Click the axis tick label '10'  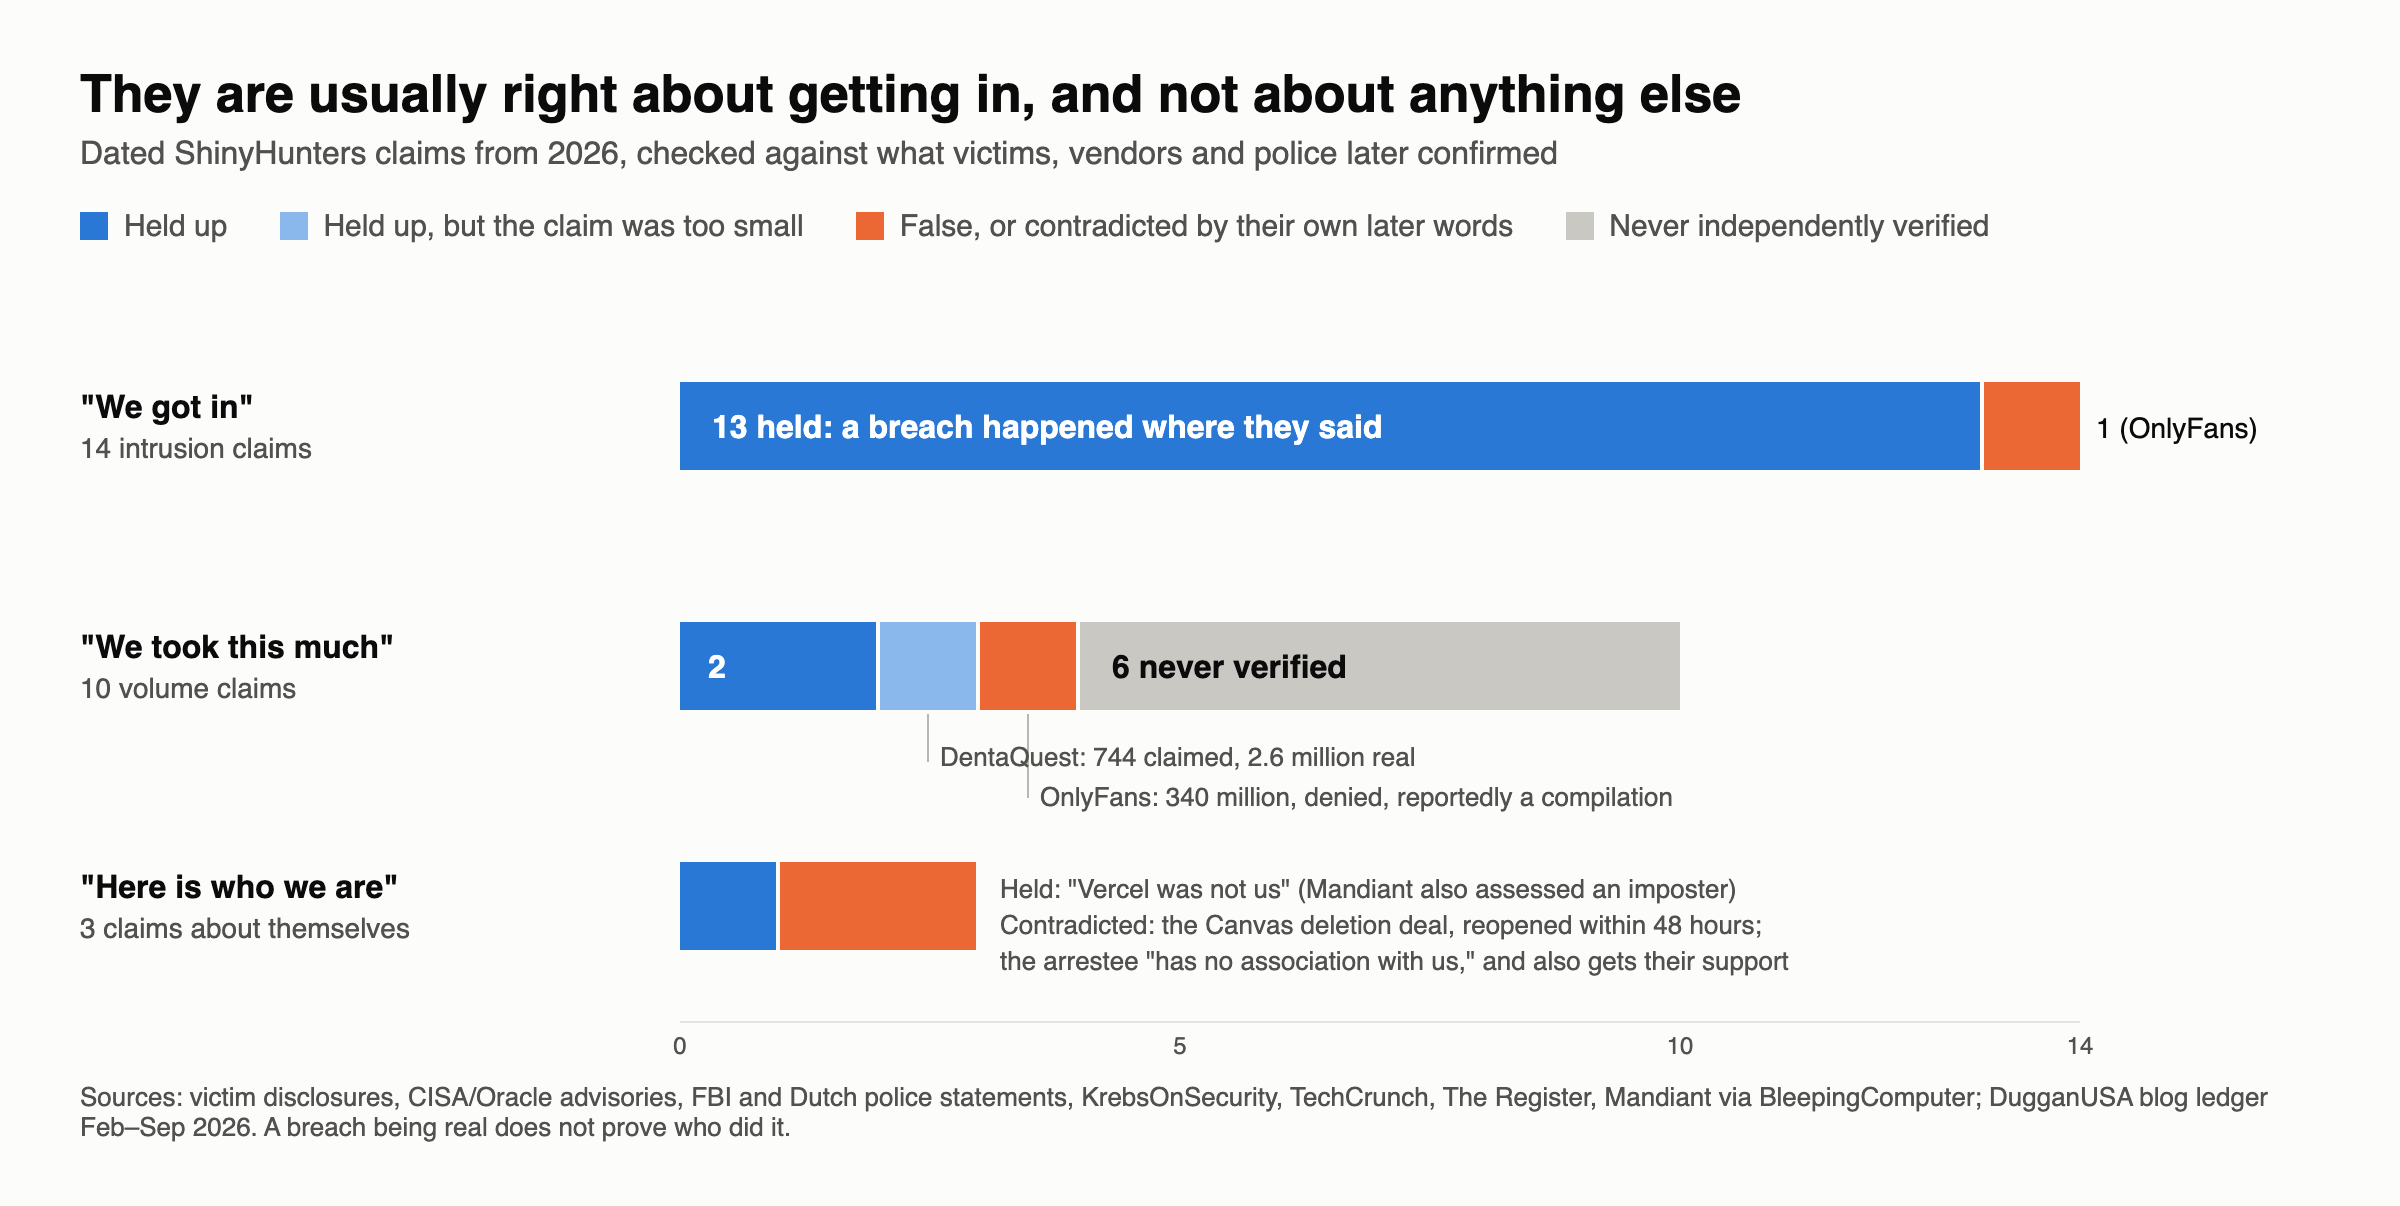click(1680, 1046)
